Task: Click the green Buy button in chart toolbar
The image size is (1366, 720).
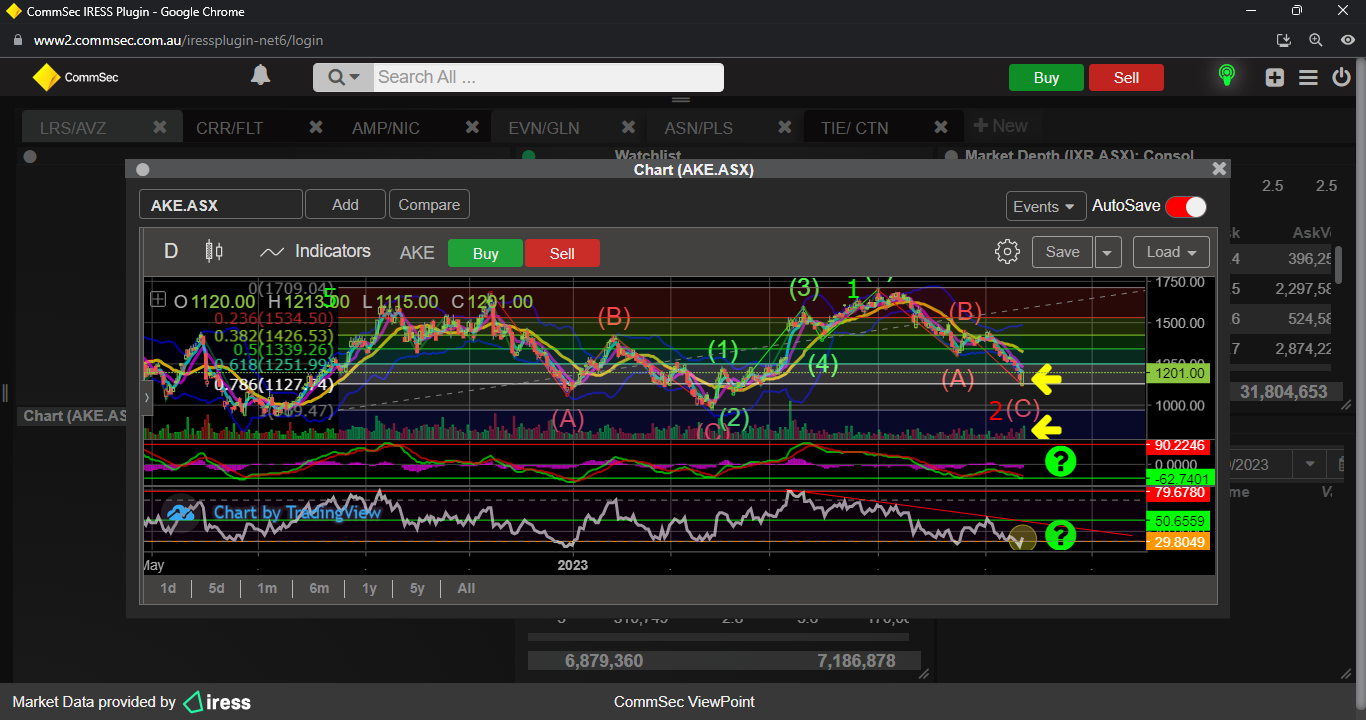Action: point(485,253)
